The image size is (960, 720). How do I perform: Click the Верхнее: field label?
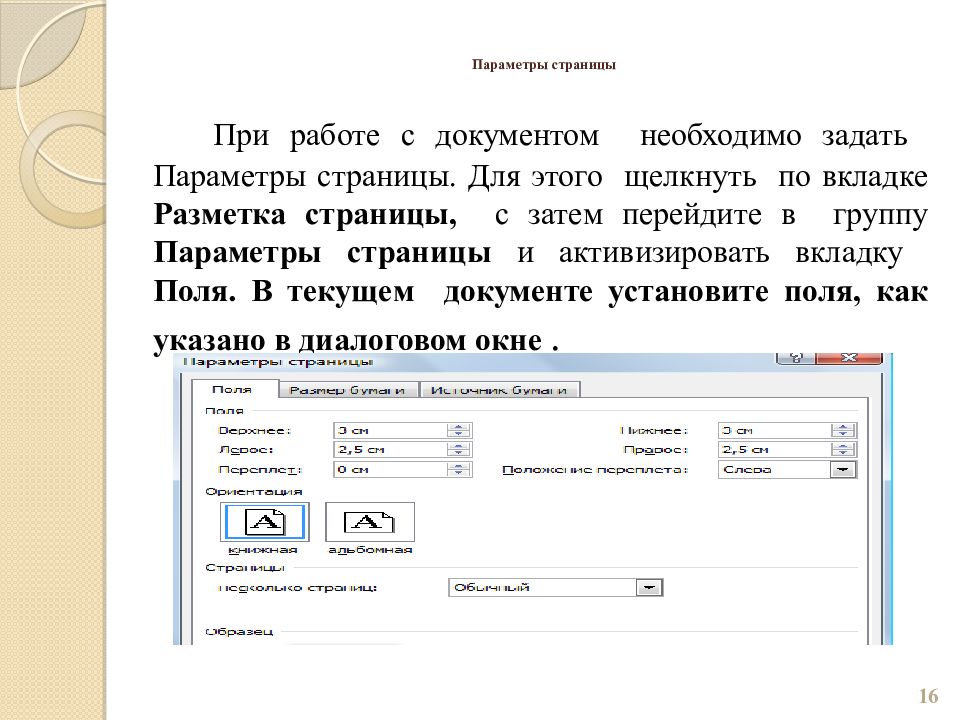point(255,430)
